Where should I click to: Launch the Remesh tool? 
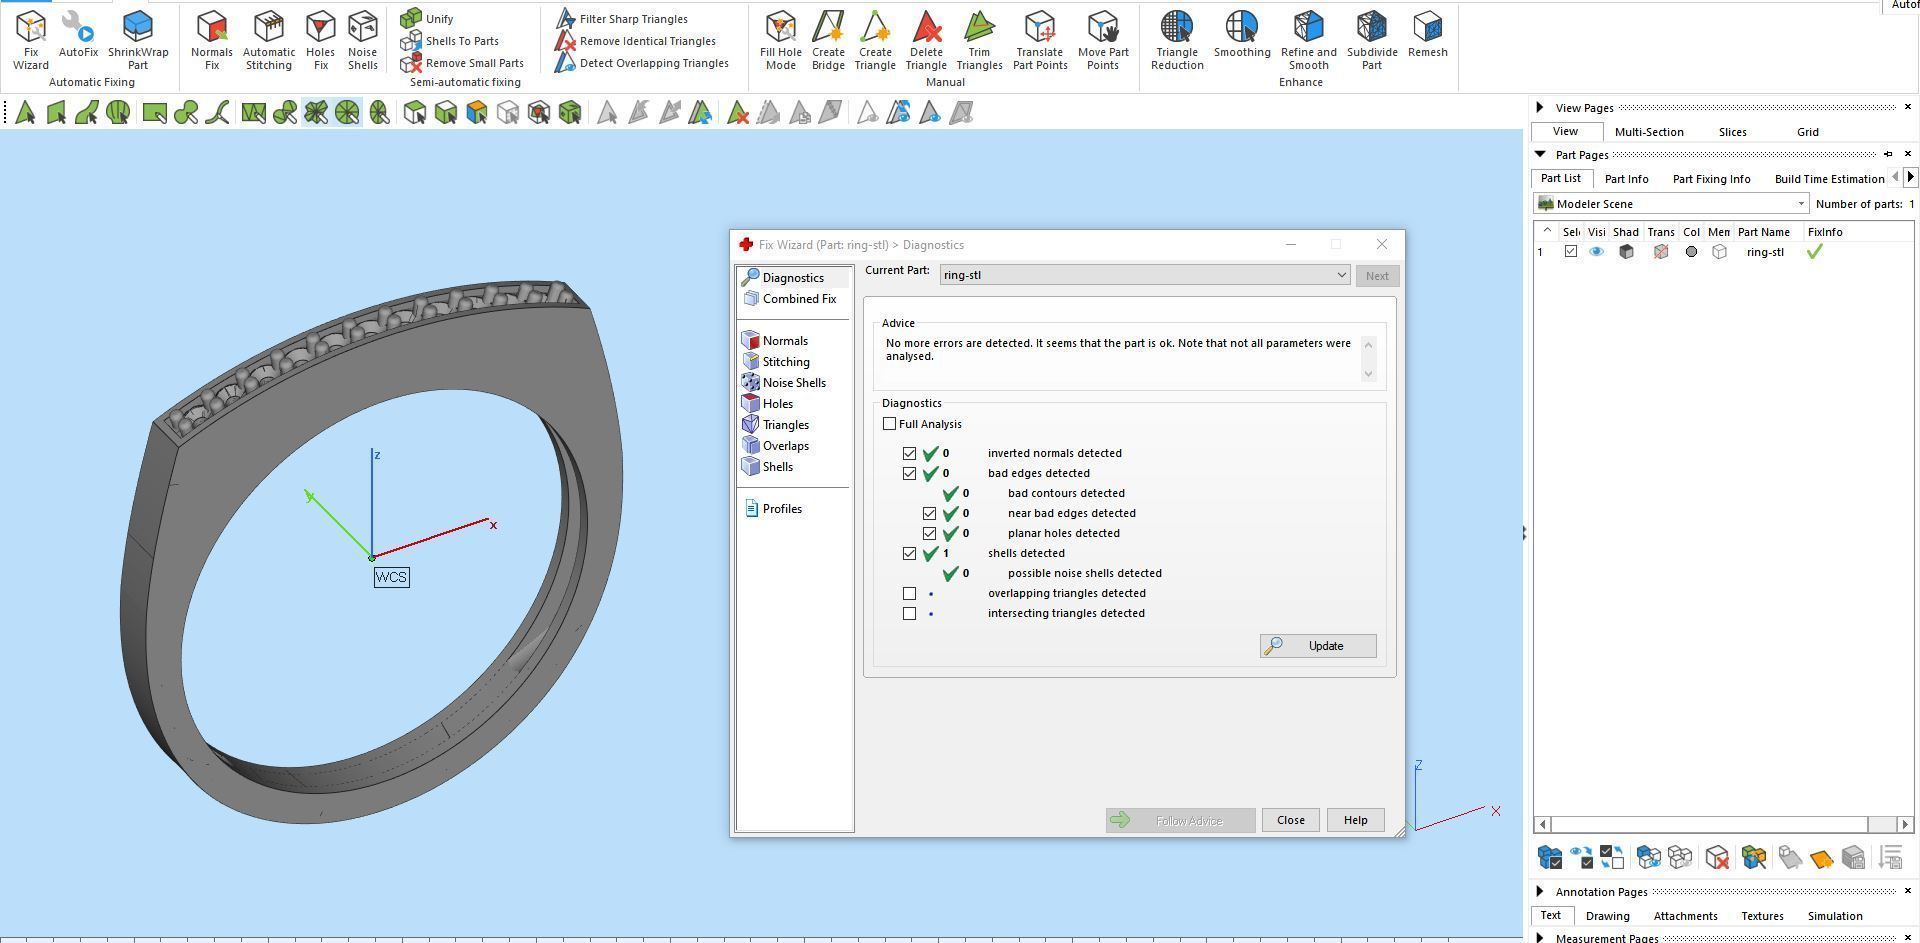point(1427,35)
